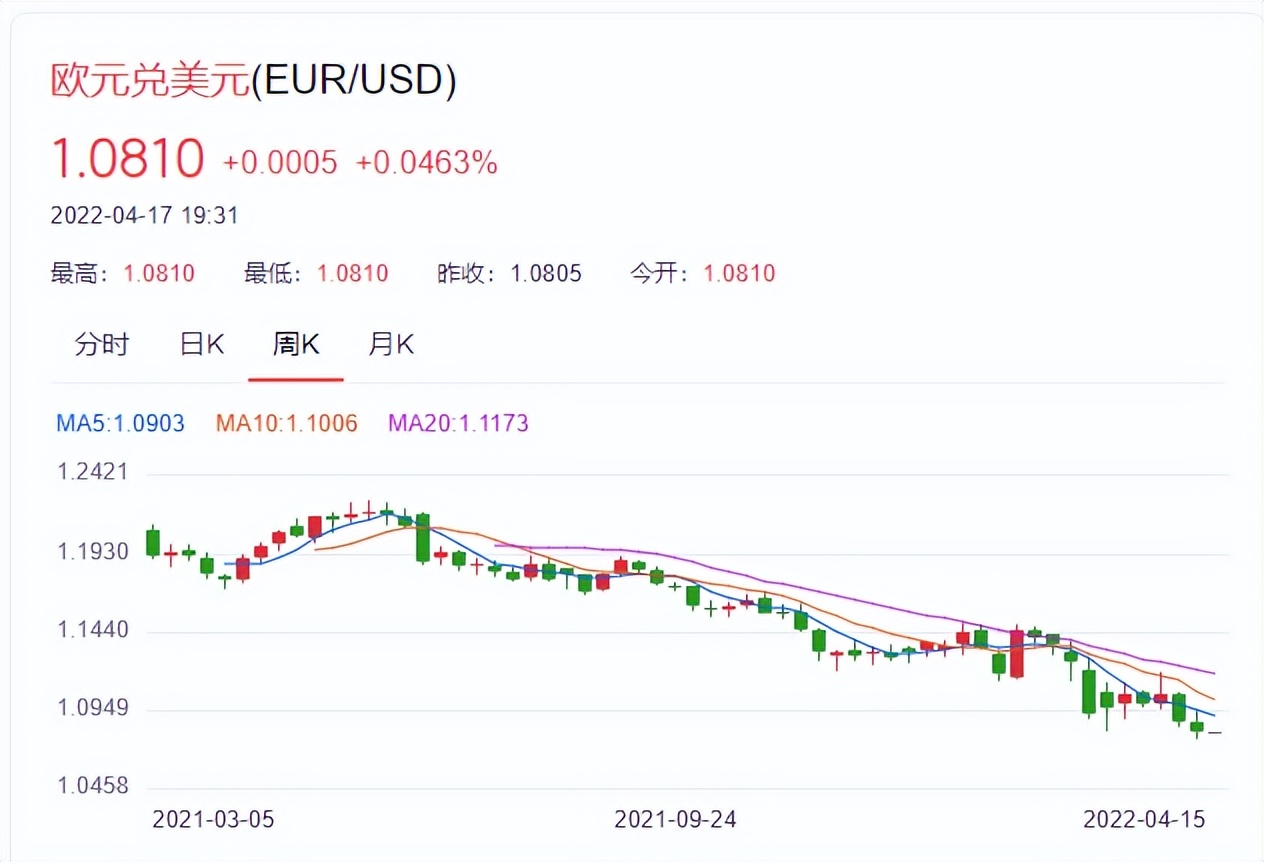Switch to the 分时 chart tab
This screenshot has width=1264, height=862.
click(x=102, y=345)
